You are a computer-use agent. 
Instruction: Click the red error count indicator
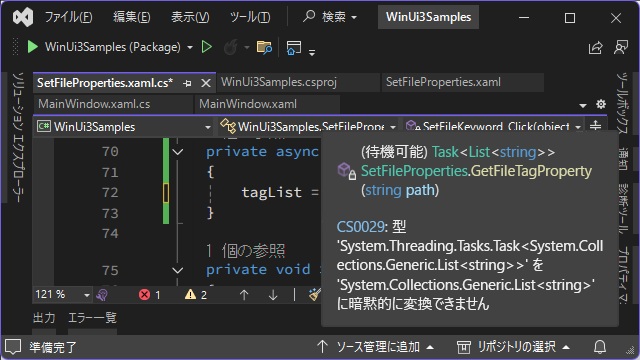pyautogui.click(x=149, y=295)
